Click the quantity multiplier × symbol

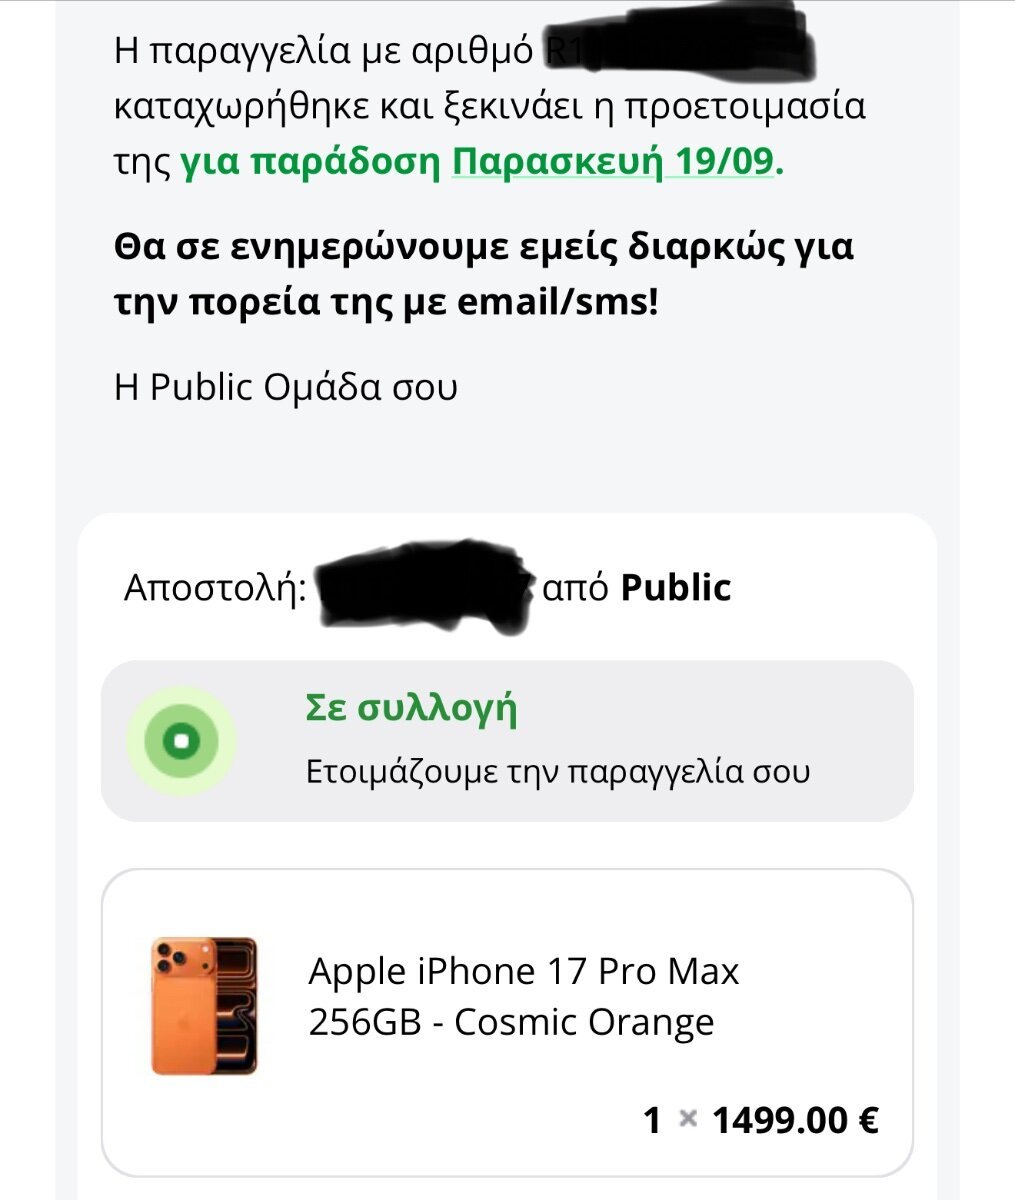click(x=686, y=1120)
